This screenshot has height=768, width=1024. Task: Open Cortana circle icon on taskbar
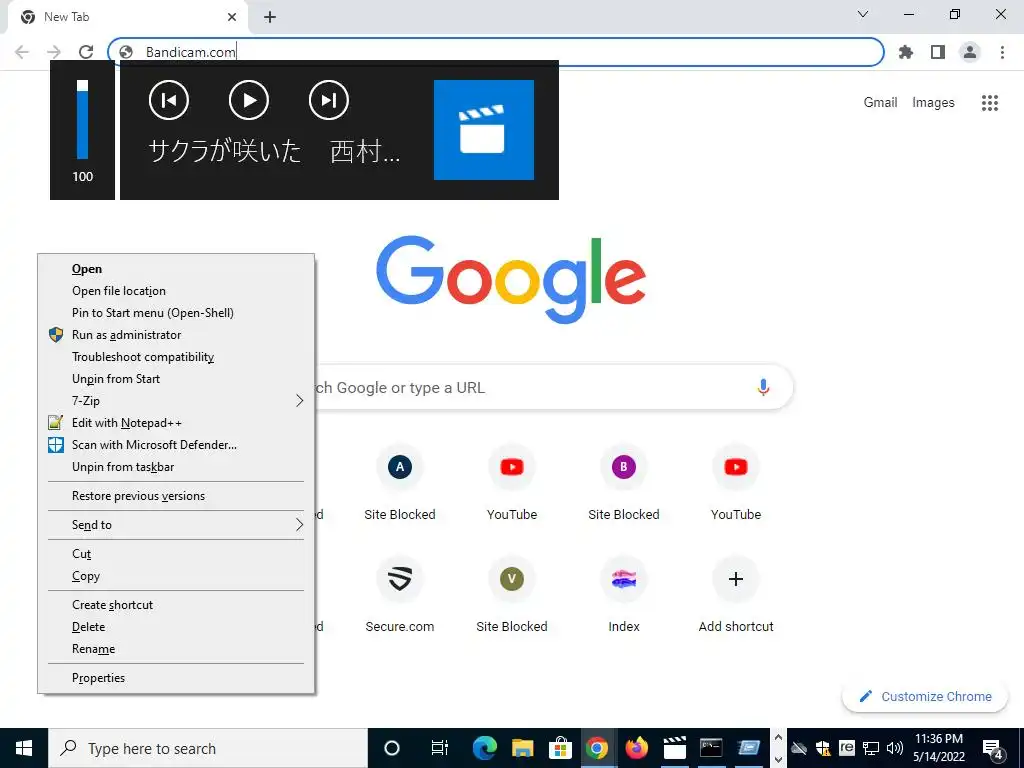(391, 748)
